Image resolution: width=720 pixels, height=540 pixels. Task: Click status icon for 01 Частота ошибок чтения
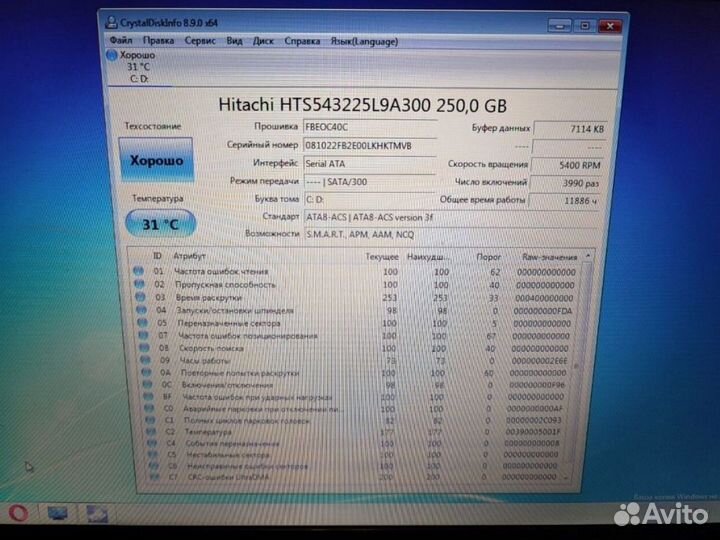click(x=138, y=271)
